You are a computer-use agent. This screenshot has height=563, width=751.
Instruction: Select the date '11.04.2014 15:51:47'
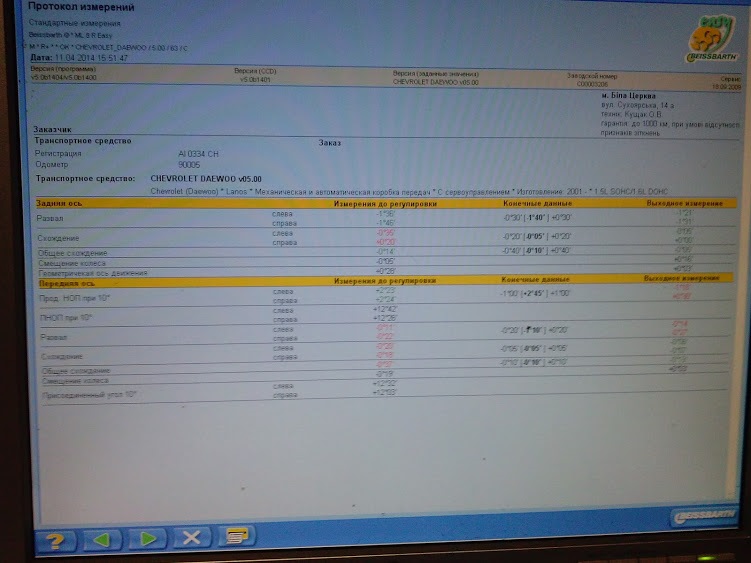tap(91, 58)
